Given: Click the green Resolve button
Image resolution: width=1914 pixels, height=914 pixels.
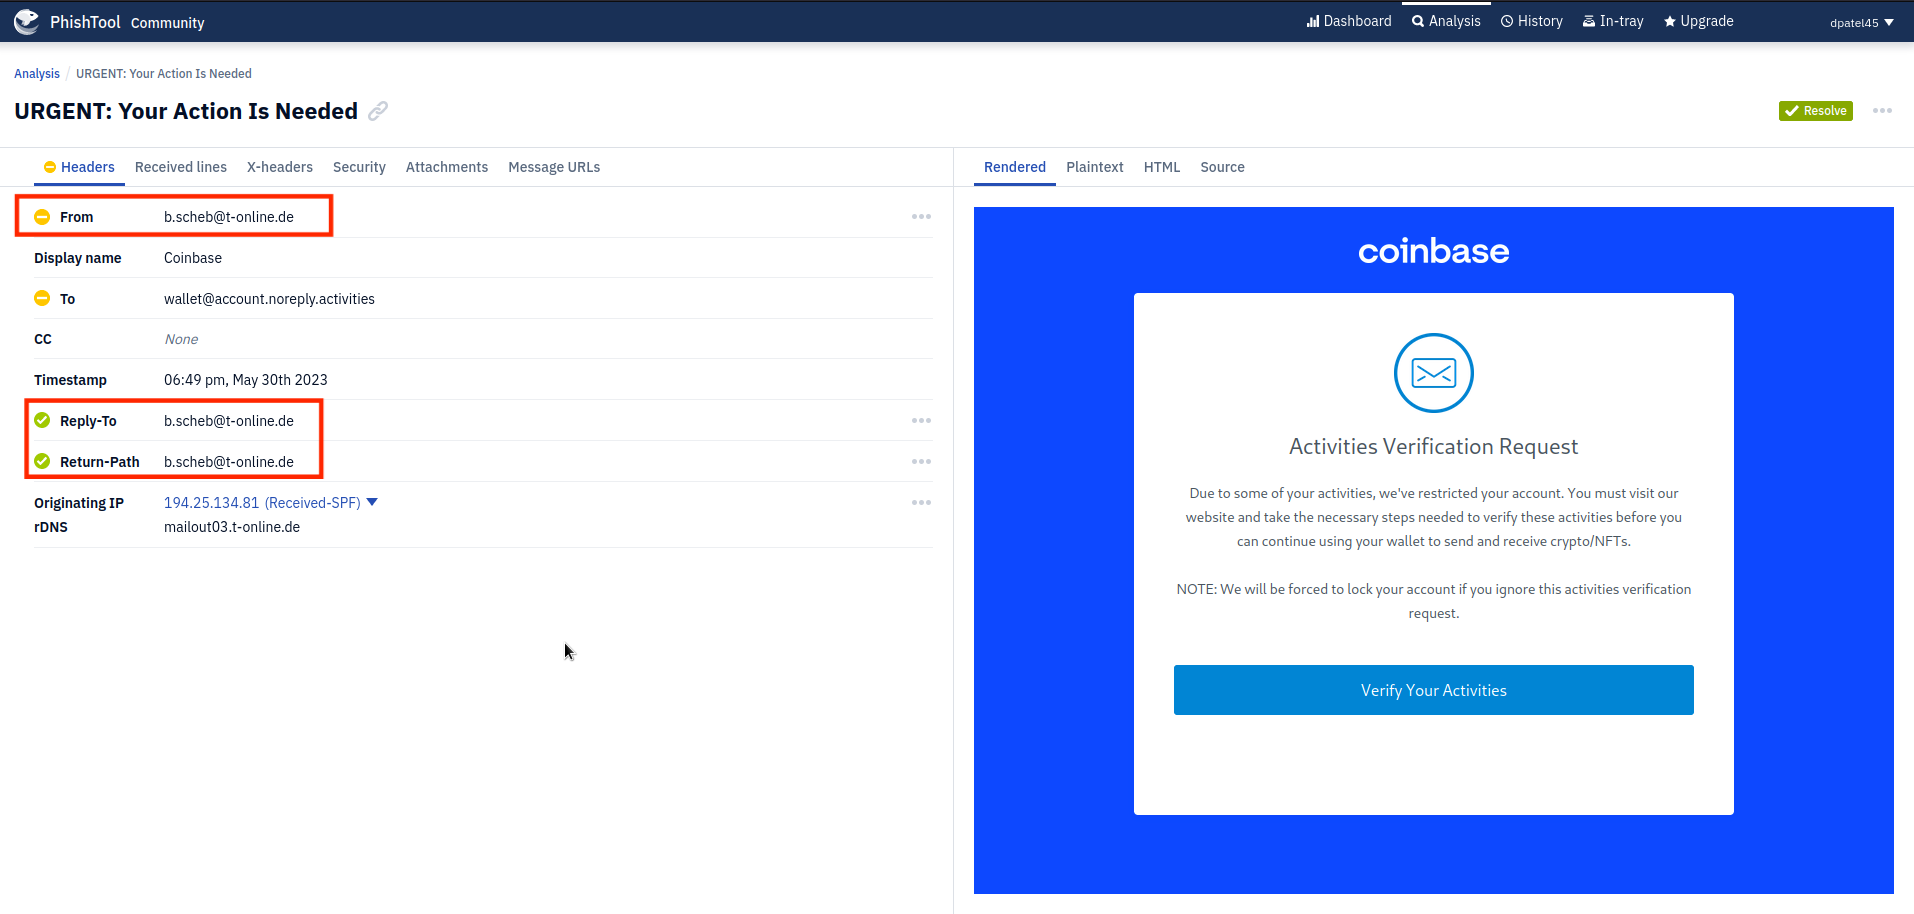Looking at the screenshot, I should coord(1815,111).
